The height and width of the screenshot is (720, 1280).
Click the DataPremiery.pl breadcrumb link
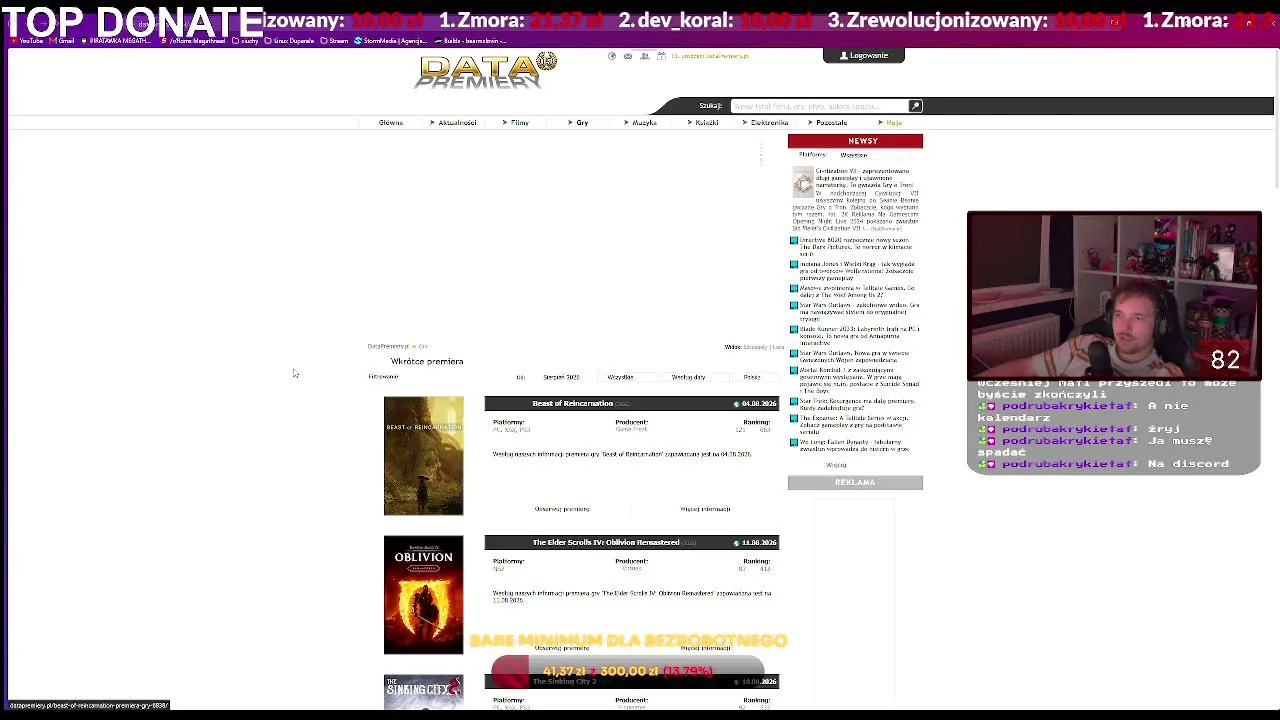click(x=388, y=347)
